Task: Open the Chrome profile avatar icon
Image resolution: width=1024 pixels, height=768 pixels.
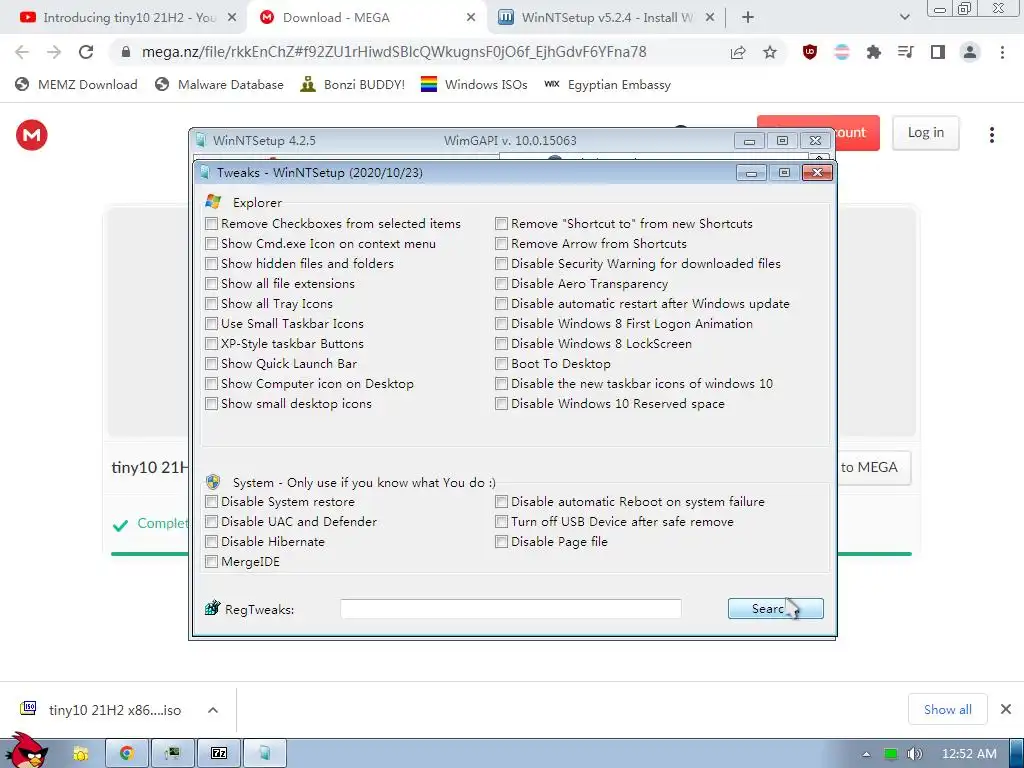Action: tap(970, 52)
